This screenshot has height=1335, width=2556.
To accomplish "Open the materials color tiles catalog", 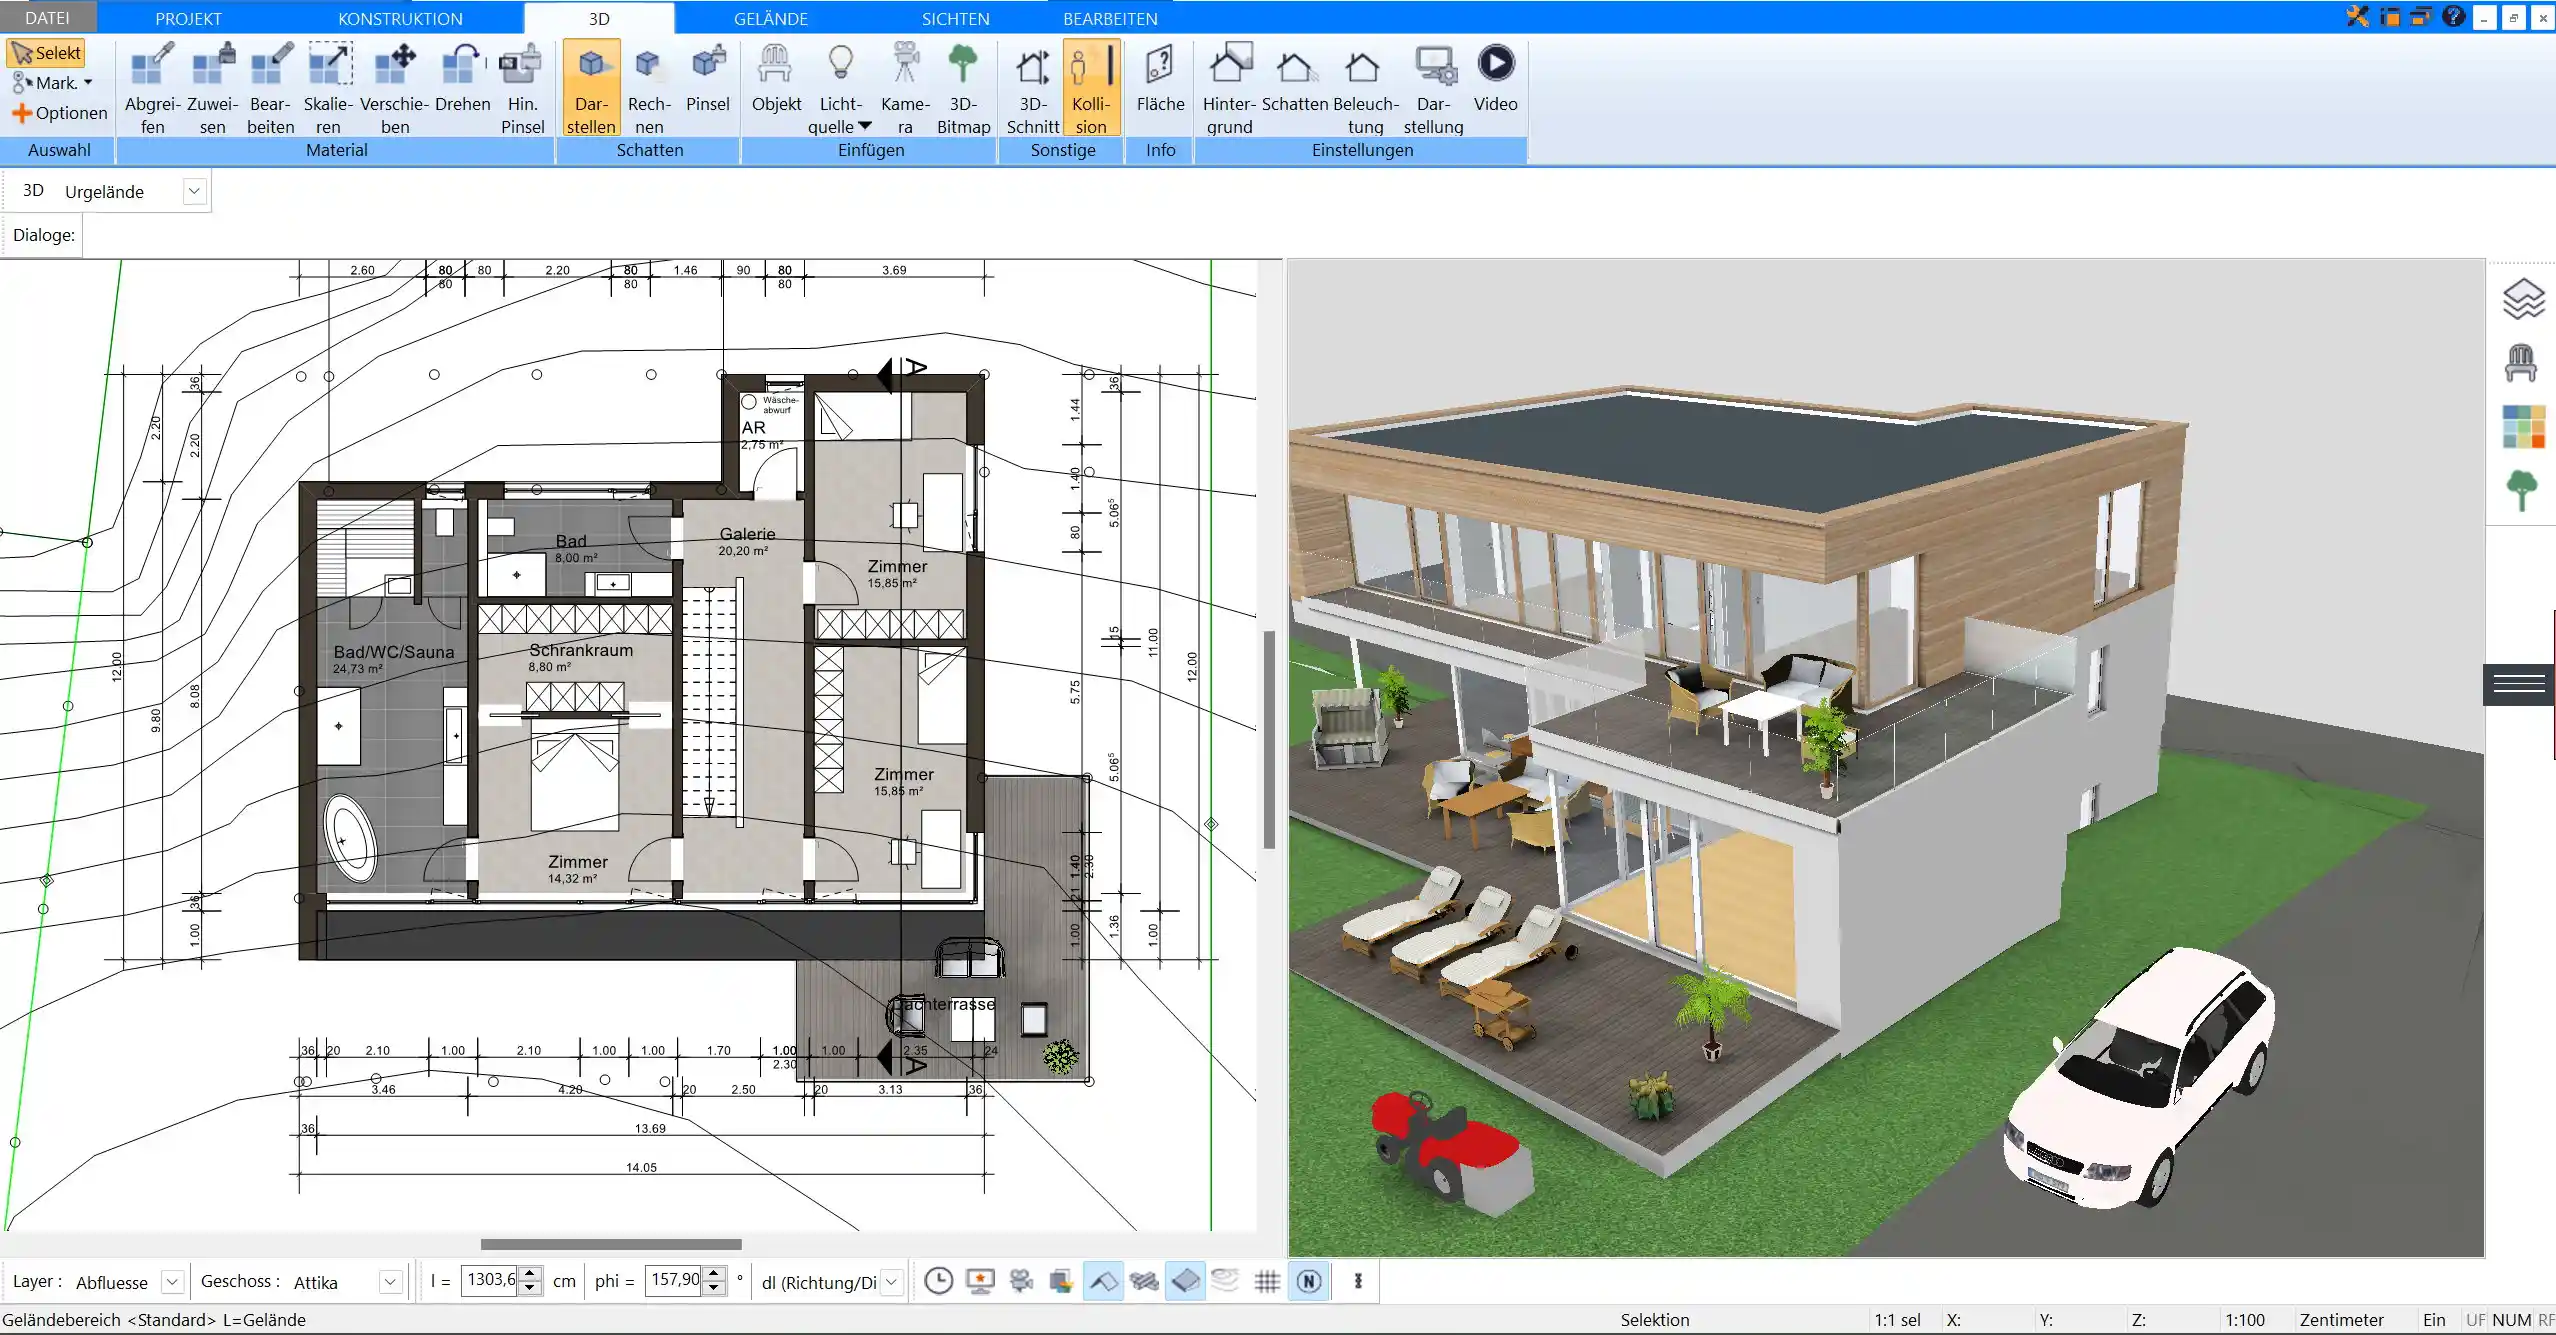I will [x=2523, y=426].
